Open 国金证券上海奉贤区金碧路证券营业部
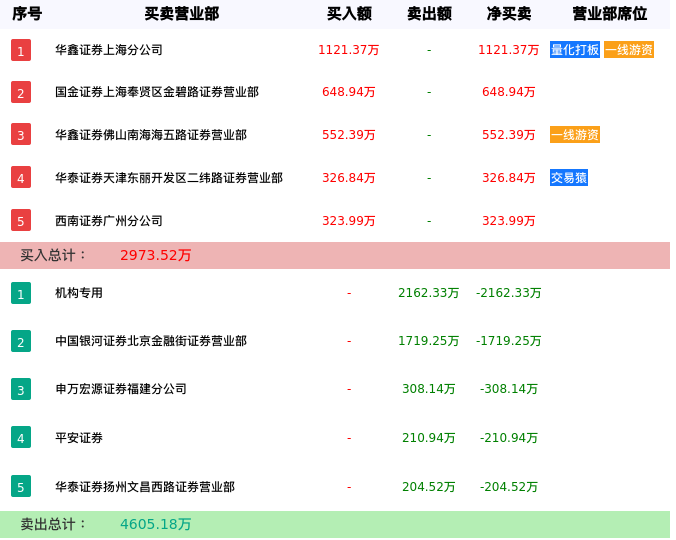This screenshot has height=540, width=676. click(x=157, y=92)
